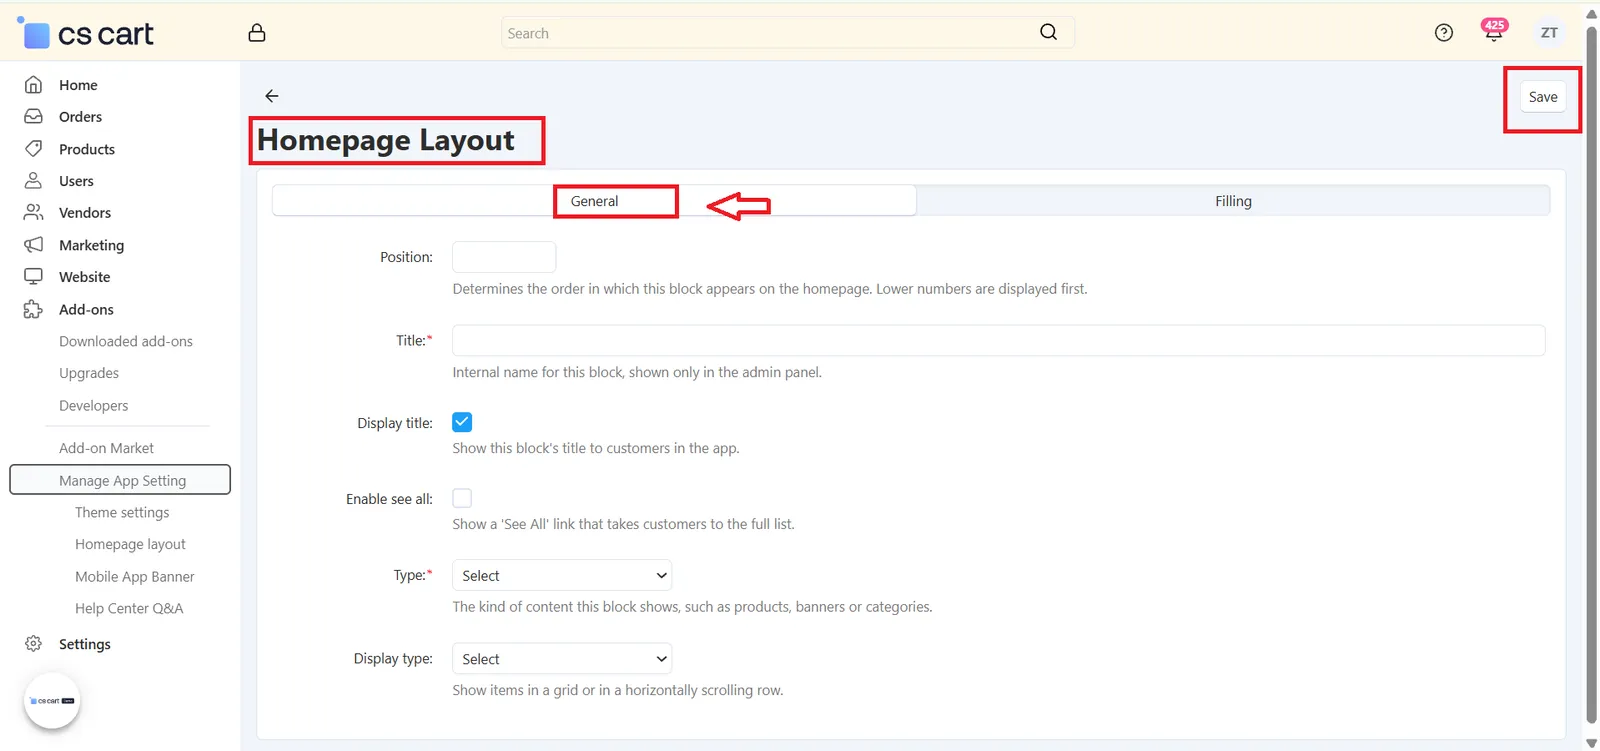
Task: Click the Save button
Action: click(1543, 97)
